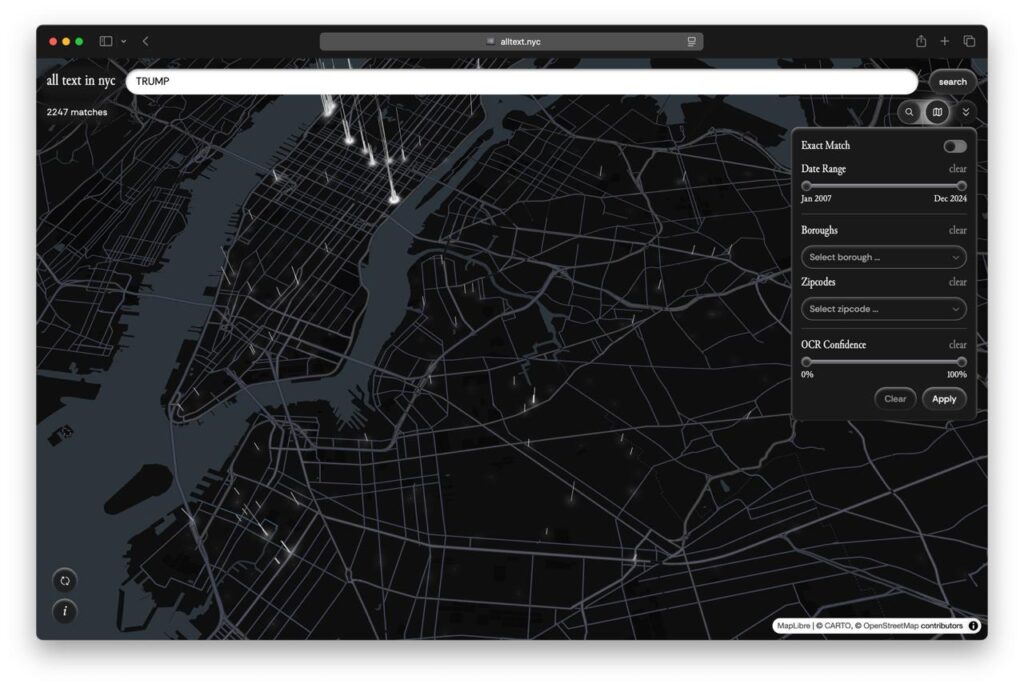Click the Clear button in filter panel

pyautogui.click(x=895, y=399)
